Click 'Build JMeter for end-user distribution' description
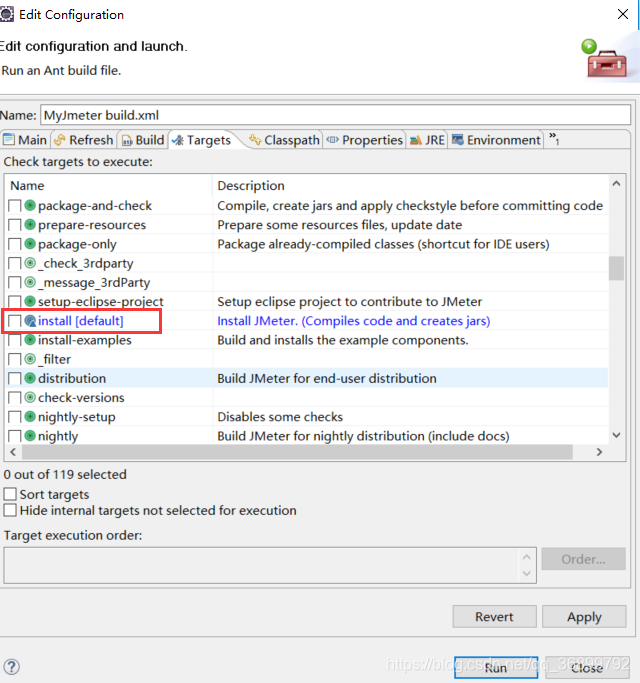Viewport: 640px width, 683px height. pyautogui.click(x=327, y=378)
